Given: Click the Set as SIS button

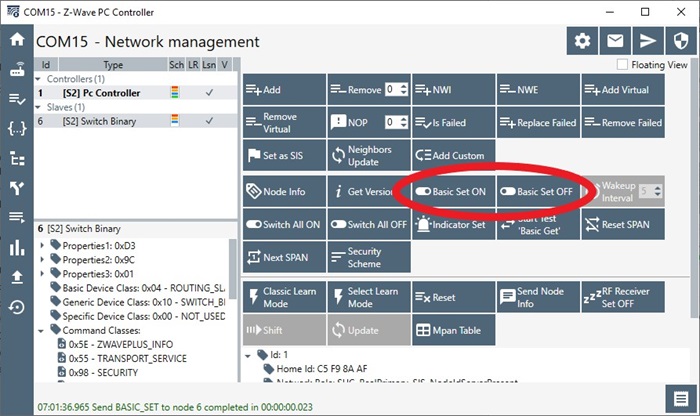Looking at the screenshot, I should [x=284, y=155].
